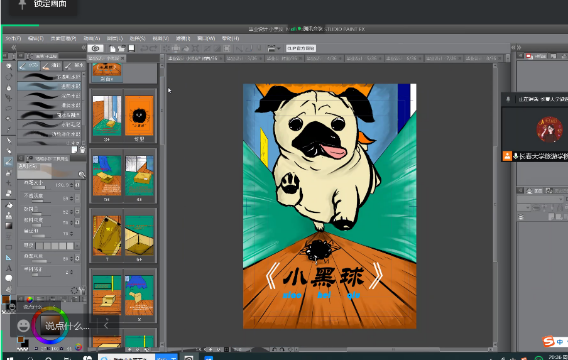Toggle brush size dynamics button beside 150.0

click(x=77, y=185)
